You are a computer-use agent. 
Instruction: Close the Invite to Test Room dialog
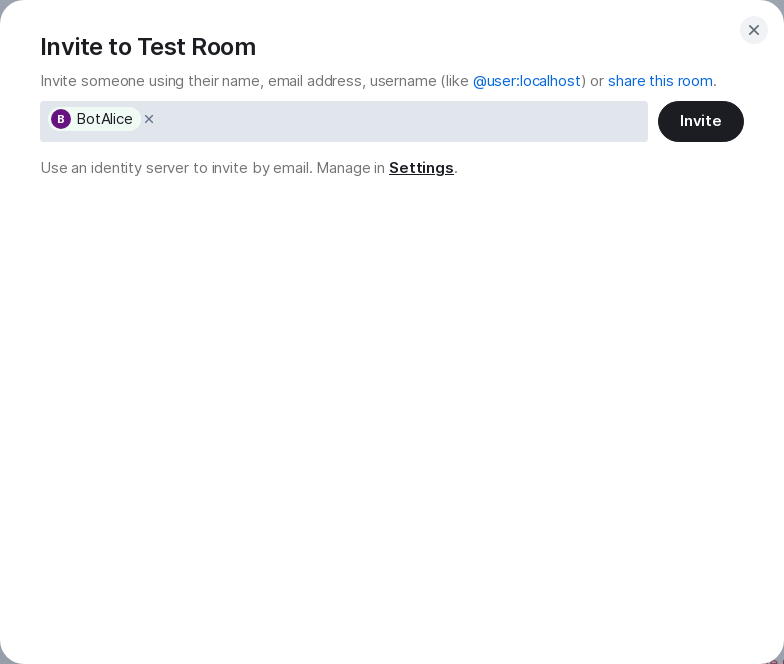tap(754, 30)
